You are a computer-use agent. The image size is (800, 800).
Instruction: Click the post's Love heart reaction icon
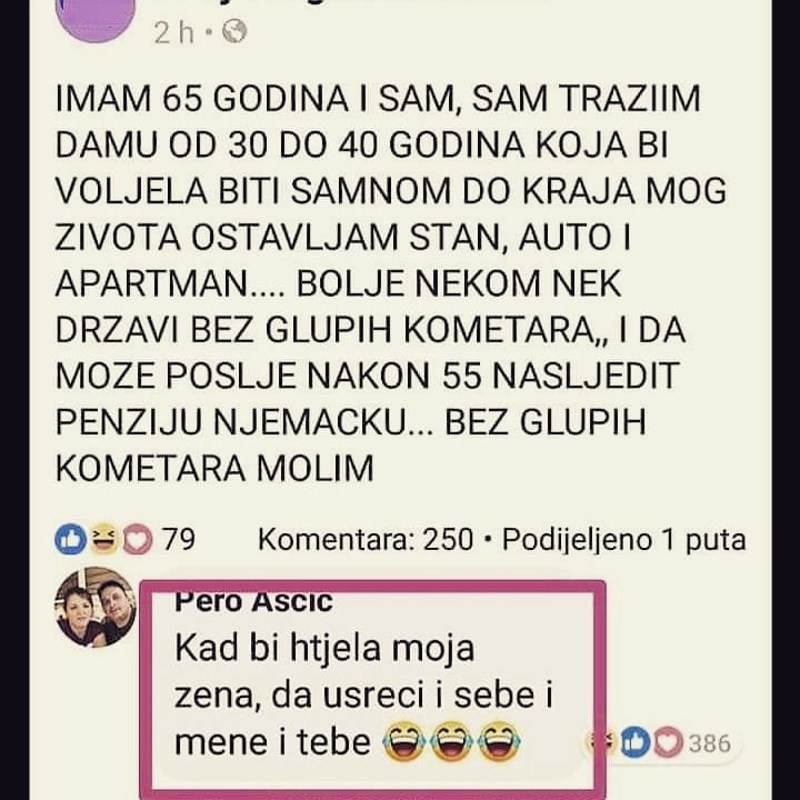tap(135, 540)
